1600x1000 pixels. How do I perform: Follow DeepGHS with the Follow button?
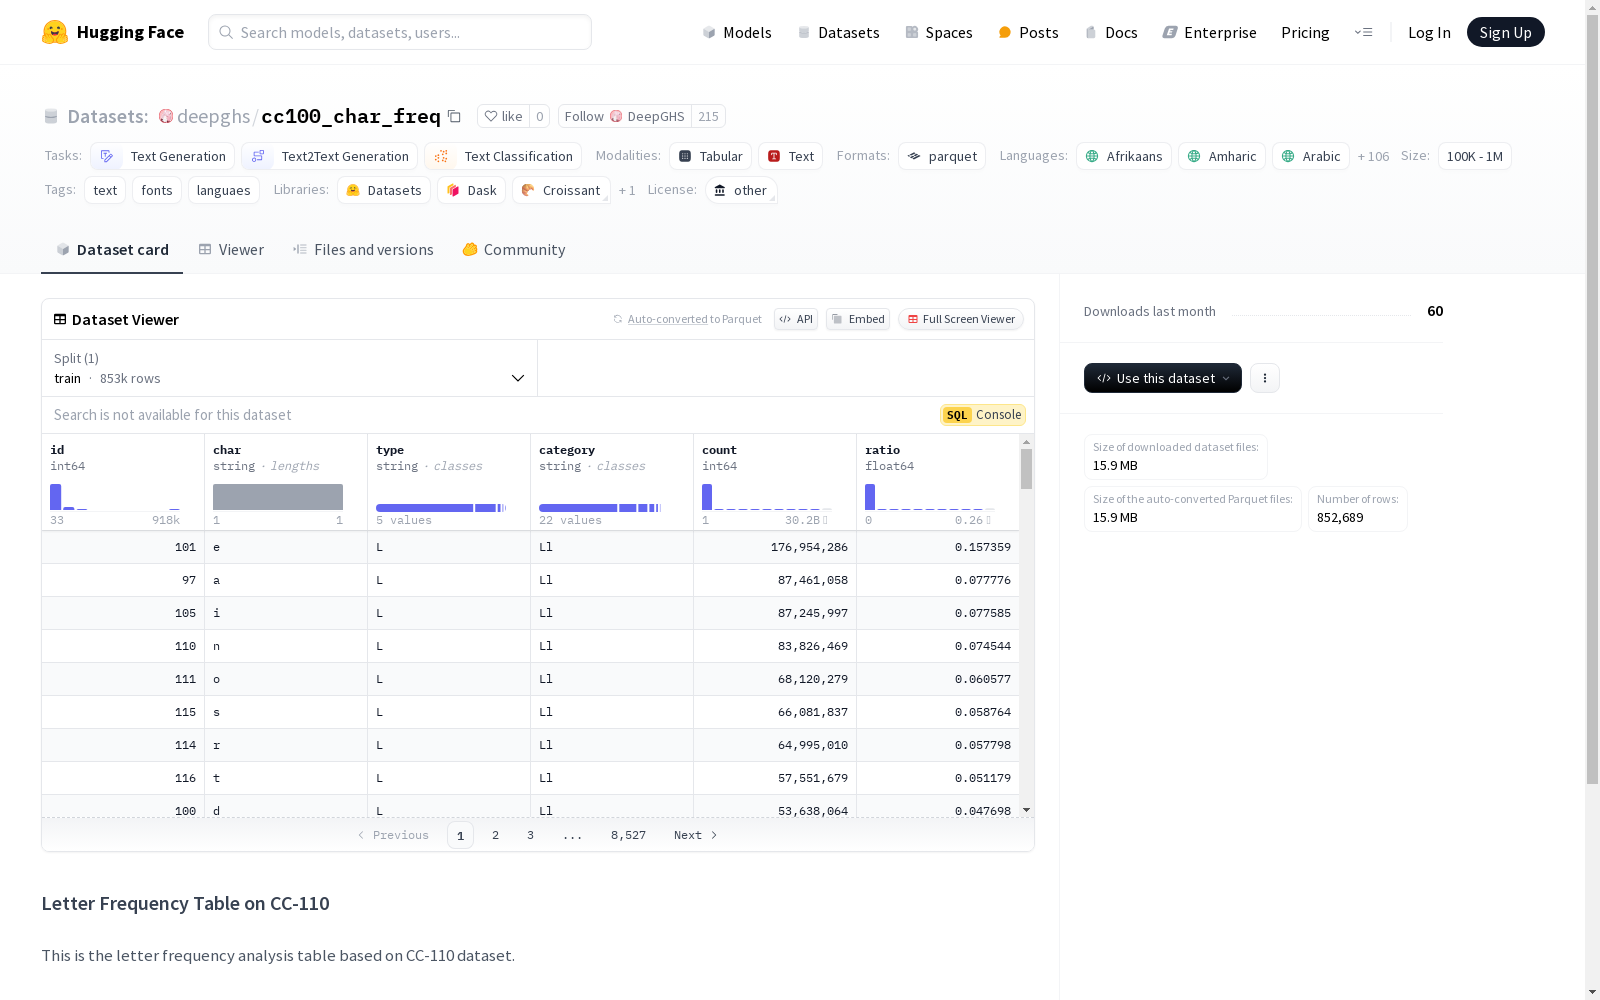point(625,116)
